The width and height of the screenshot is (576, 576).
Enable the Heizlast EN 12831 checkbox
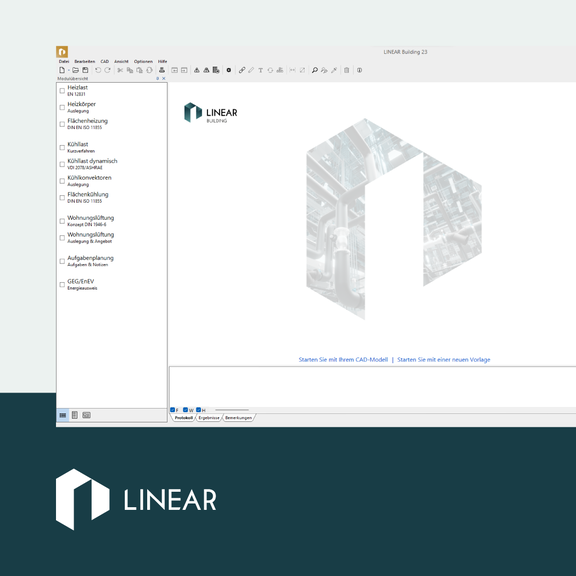tap(62, 91)
